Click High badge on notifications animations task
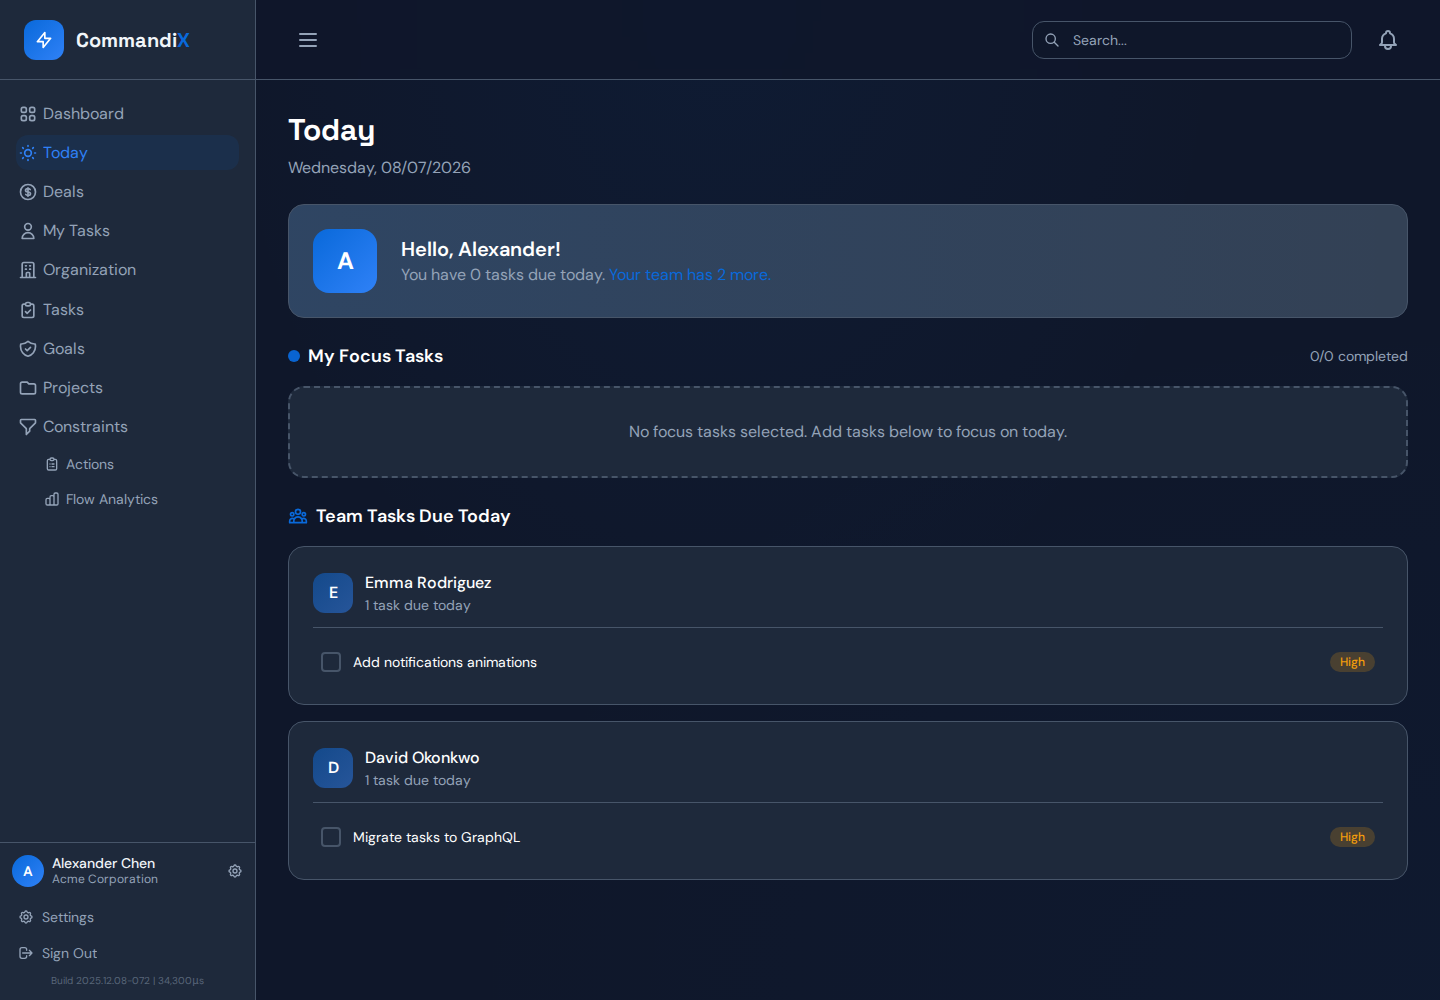The height and width of the screenshot is (1000, 1440). click(1352, 662)
